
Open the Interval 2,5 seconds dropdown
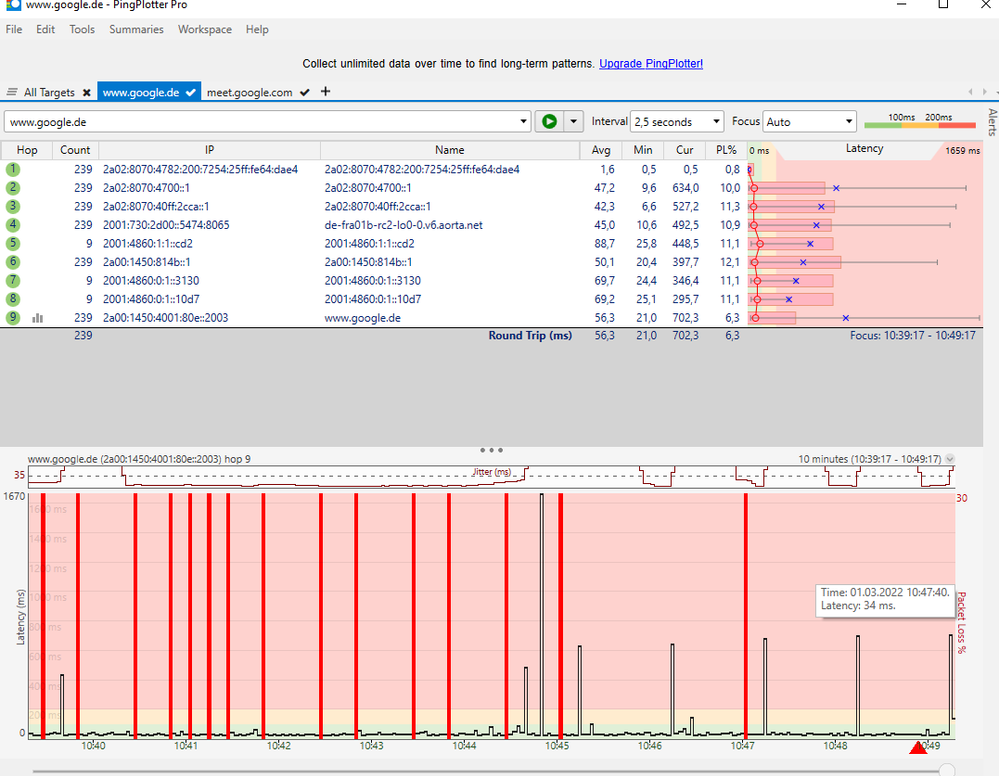coord(716,122)
